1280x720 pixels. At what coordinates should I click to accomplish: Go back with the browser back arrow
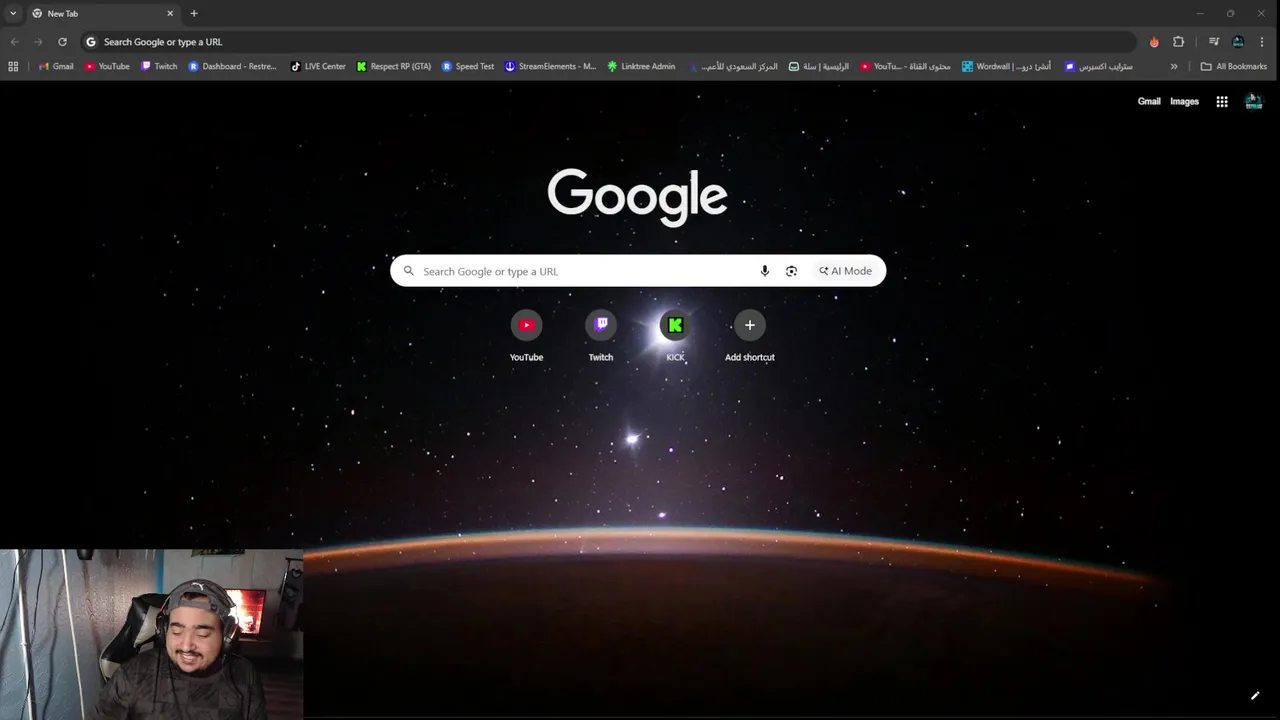[14, 42]
